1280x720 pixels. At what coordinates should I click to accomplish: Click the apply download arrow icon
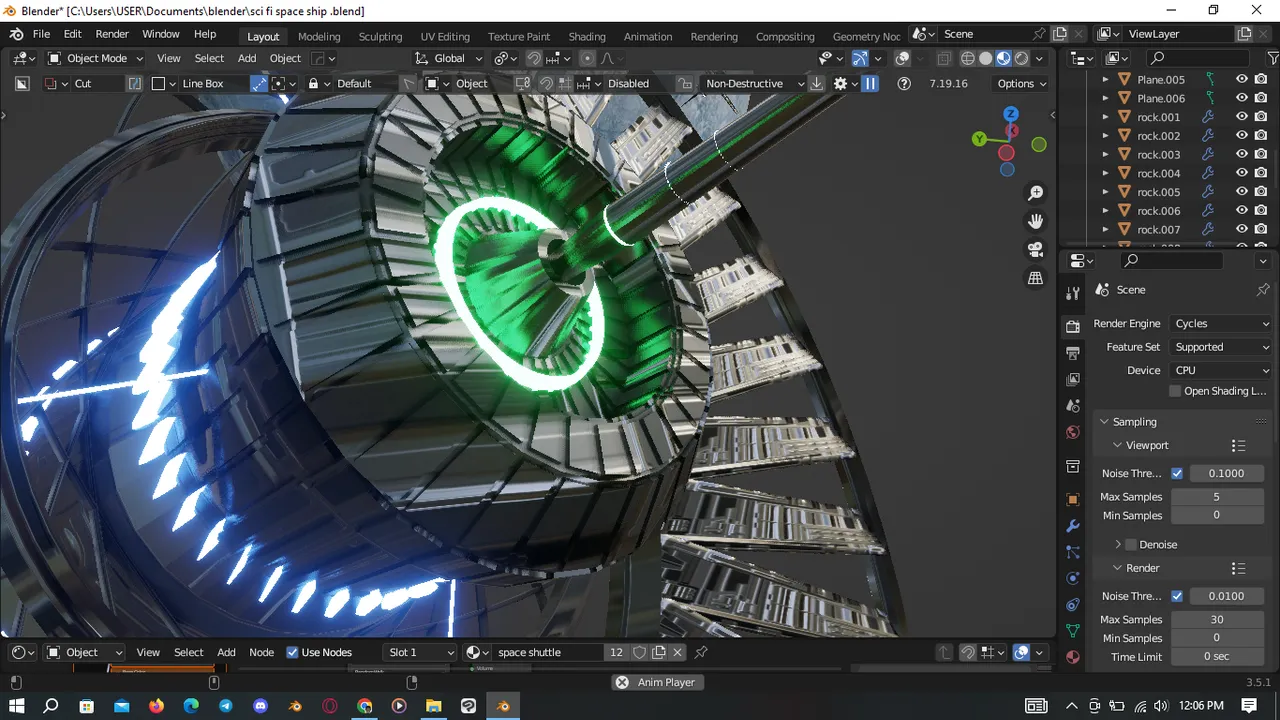tap(817, 83)
